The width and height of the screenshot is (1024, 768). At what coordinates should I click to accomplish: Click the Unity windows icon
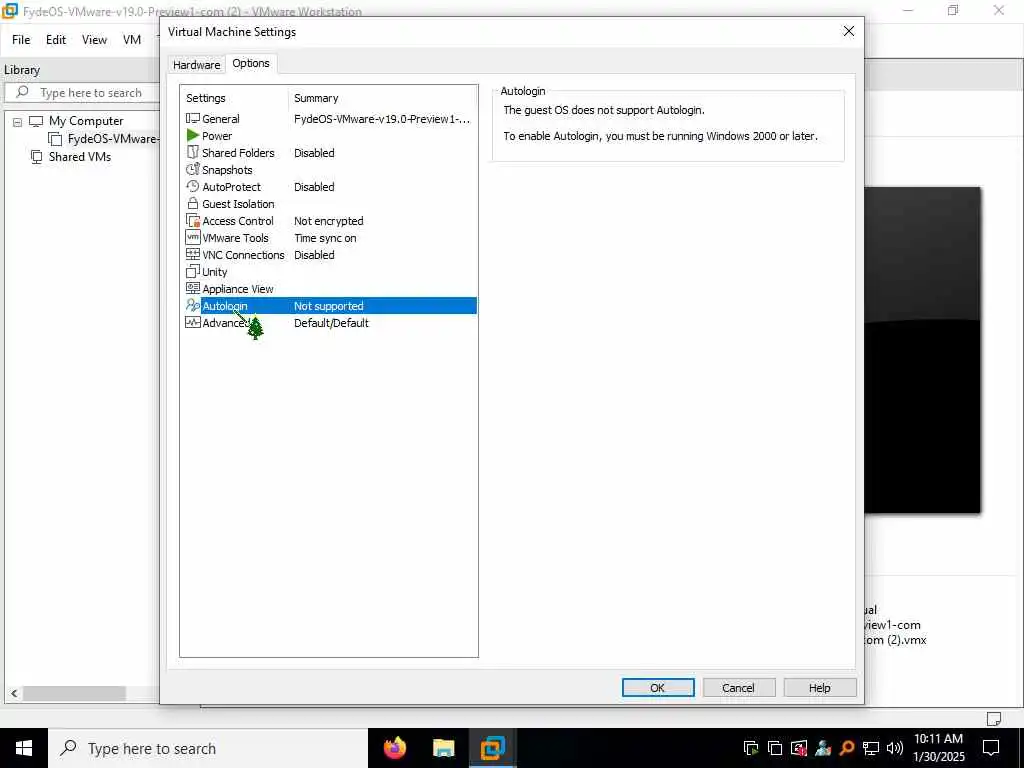193,271
